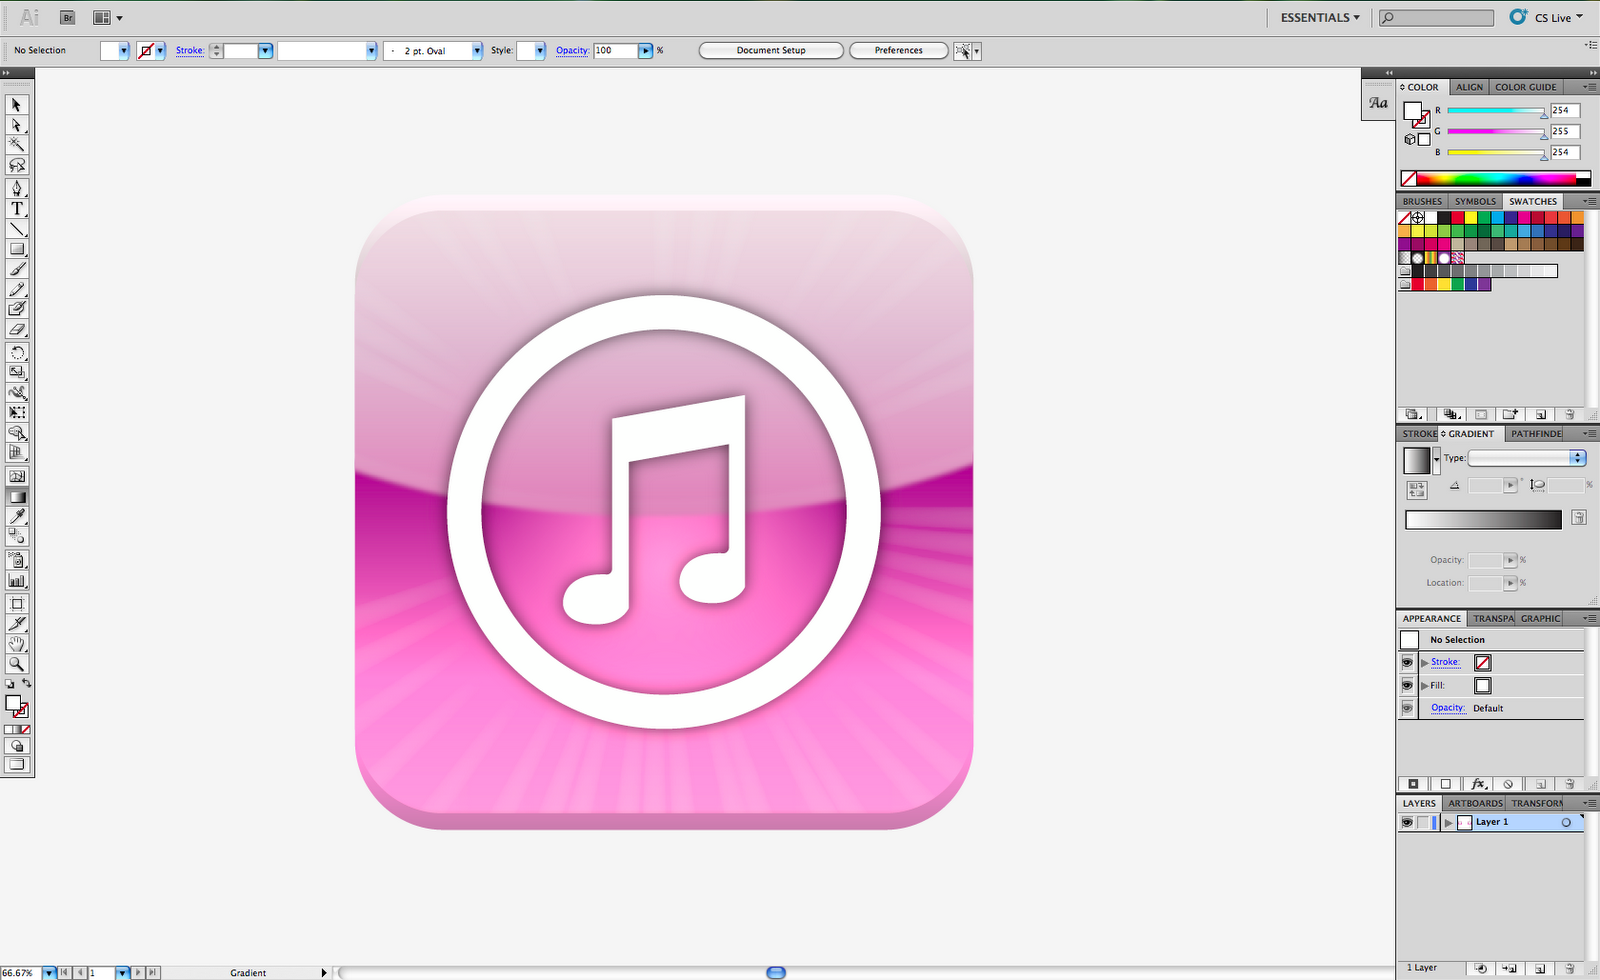1600x980 pixels.
Task: Select the Symbol Sprayer tool
Action: [17, 560]
